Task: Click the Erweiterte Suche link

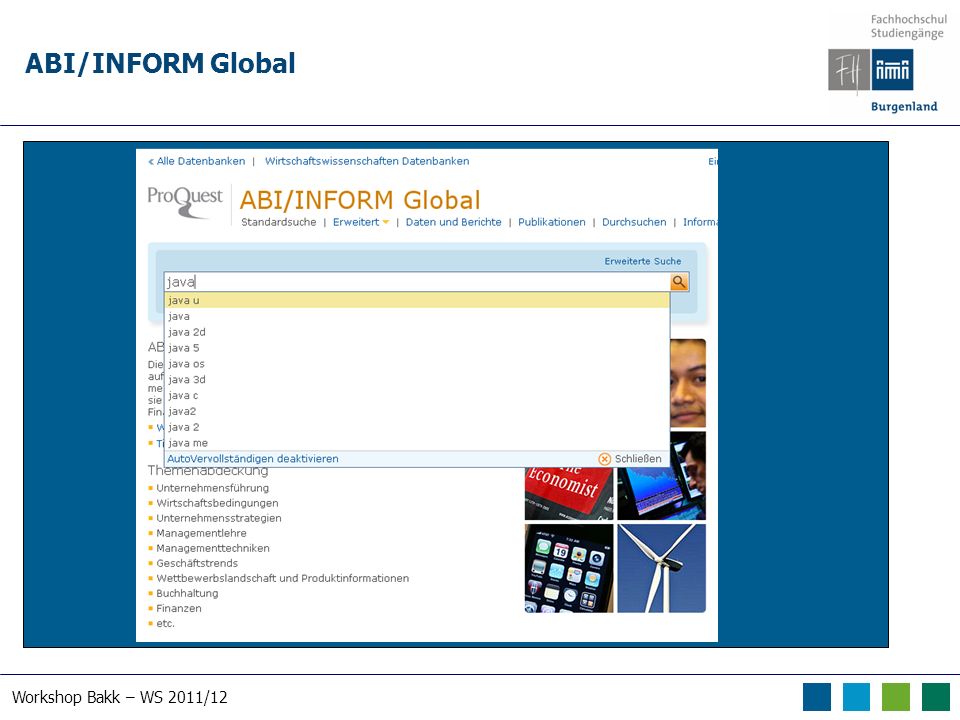Action: click(x=643, y=261)
